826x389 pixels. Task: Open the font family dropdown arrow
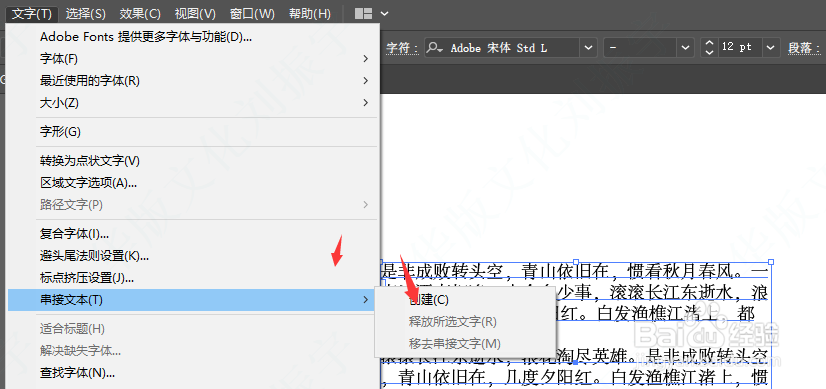588,47
